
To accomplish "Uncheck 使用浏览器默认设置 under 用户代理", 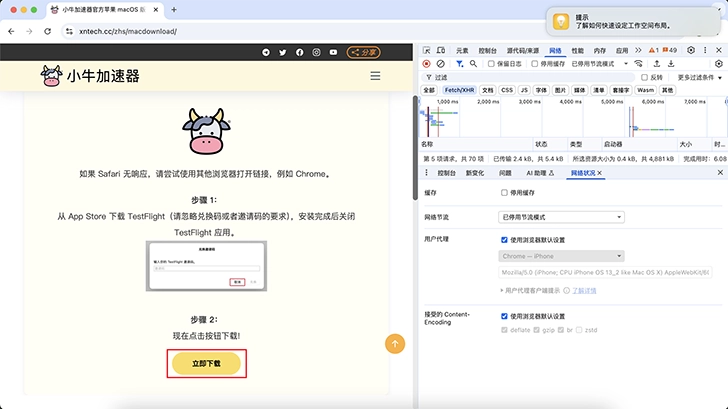I will click(505, 240).
